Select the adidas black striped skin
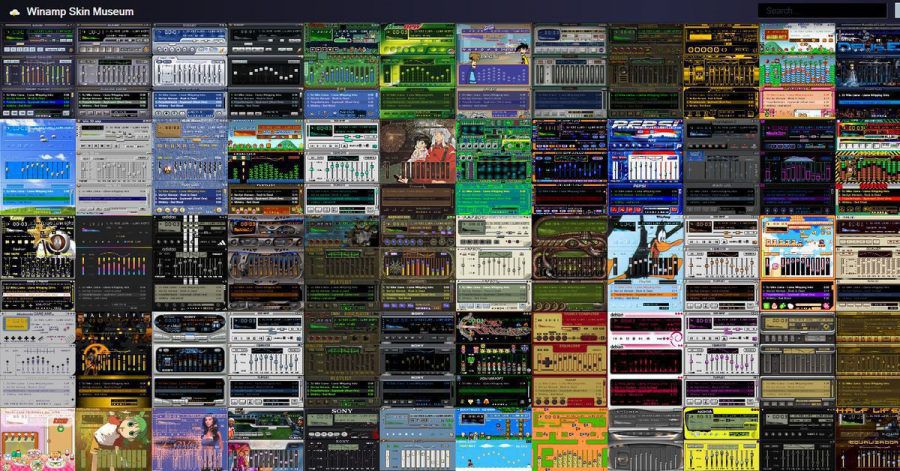Screen dimensions: 900x471 pyautogui.click(x=190, y=263)
